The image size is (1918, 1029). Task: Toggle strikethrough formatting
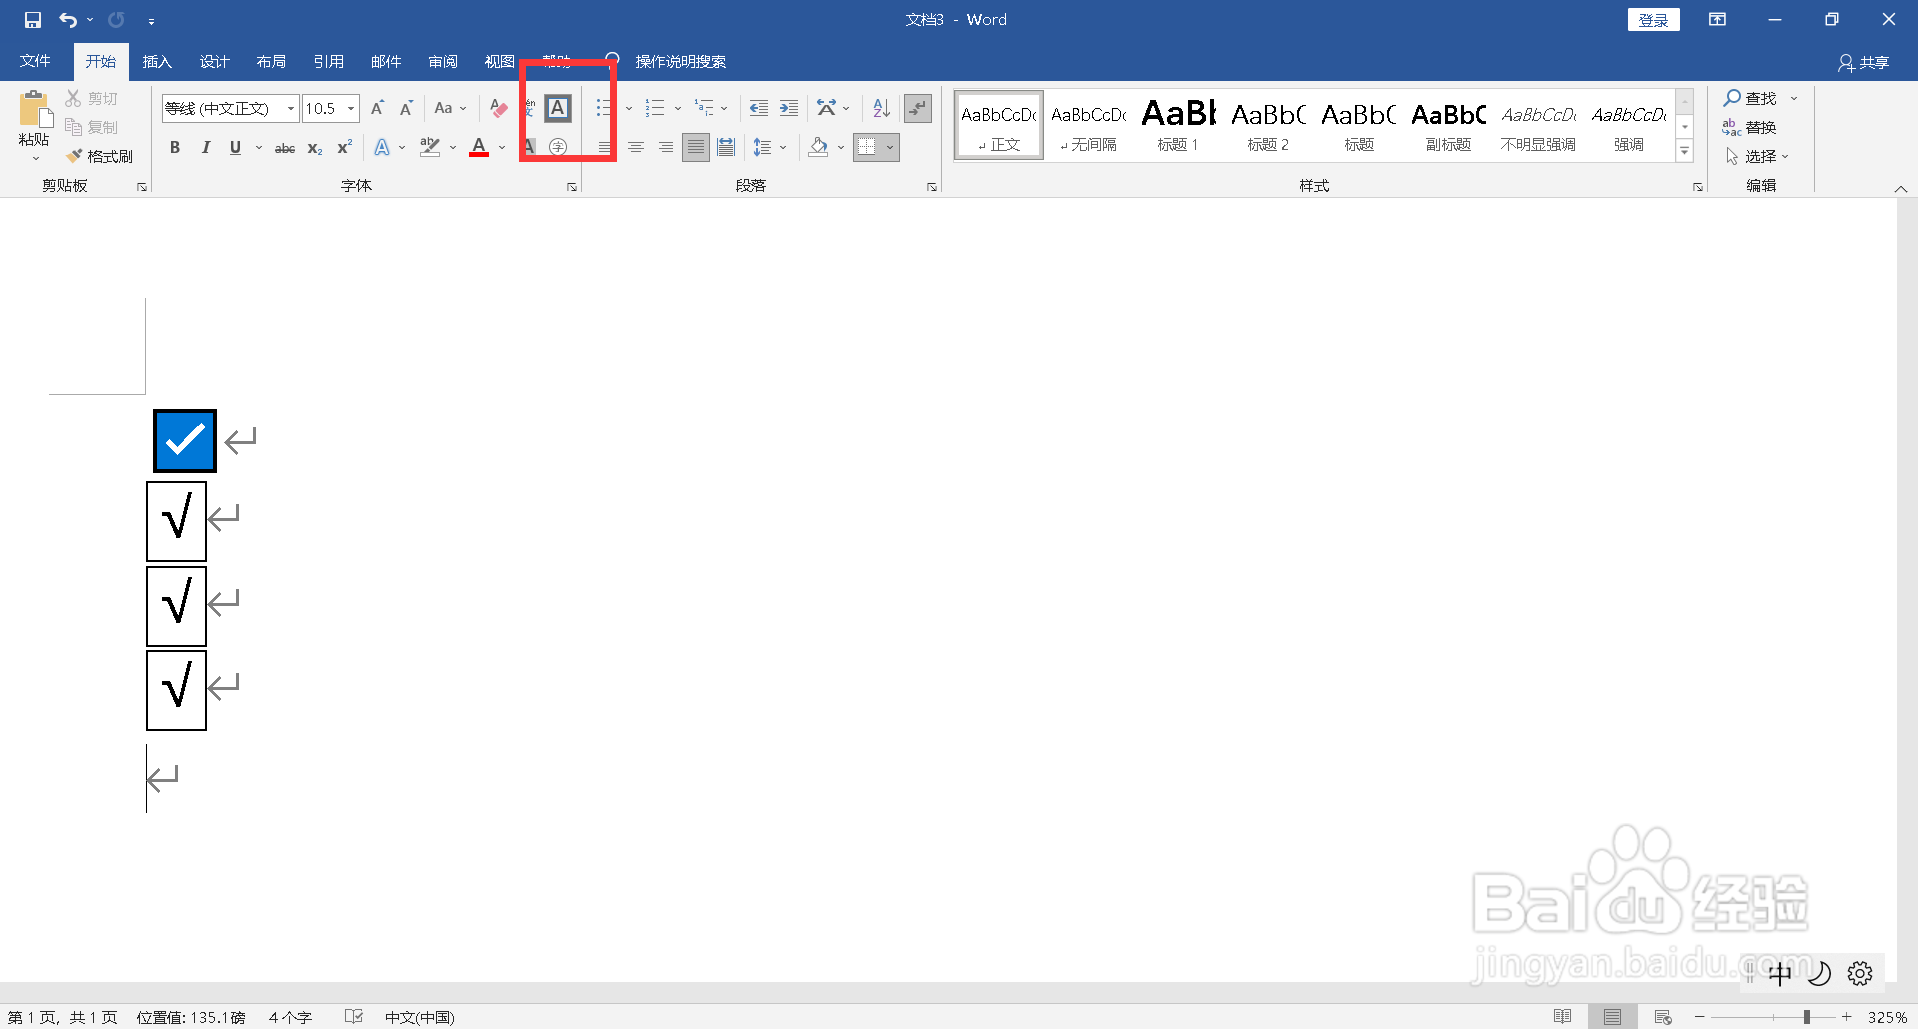[285, 148]
